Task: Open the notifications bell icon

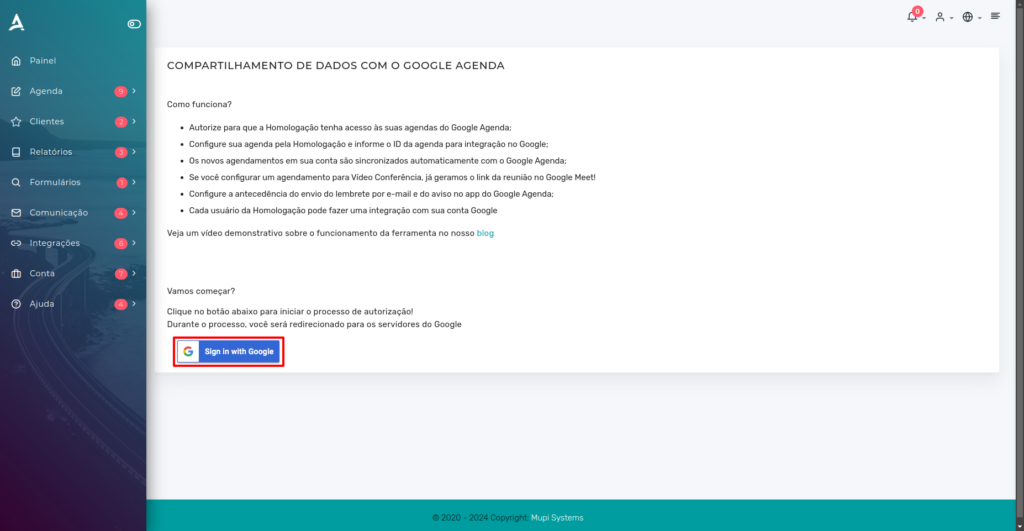Action: tap(912, 17)
